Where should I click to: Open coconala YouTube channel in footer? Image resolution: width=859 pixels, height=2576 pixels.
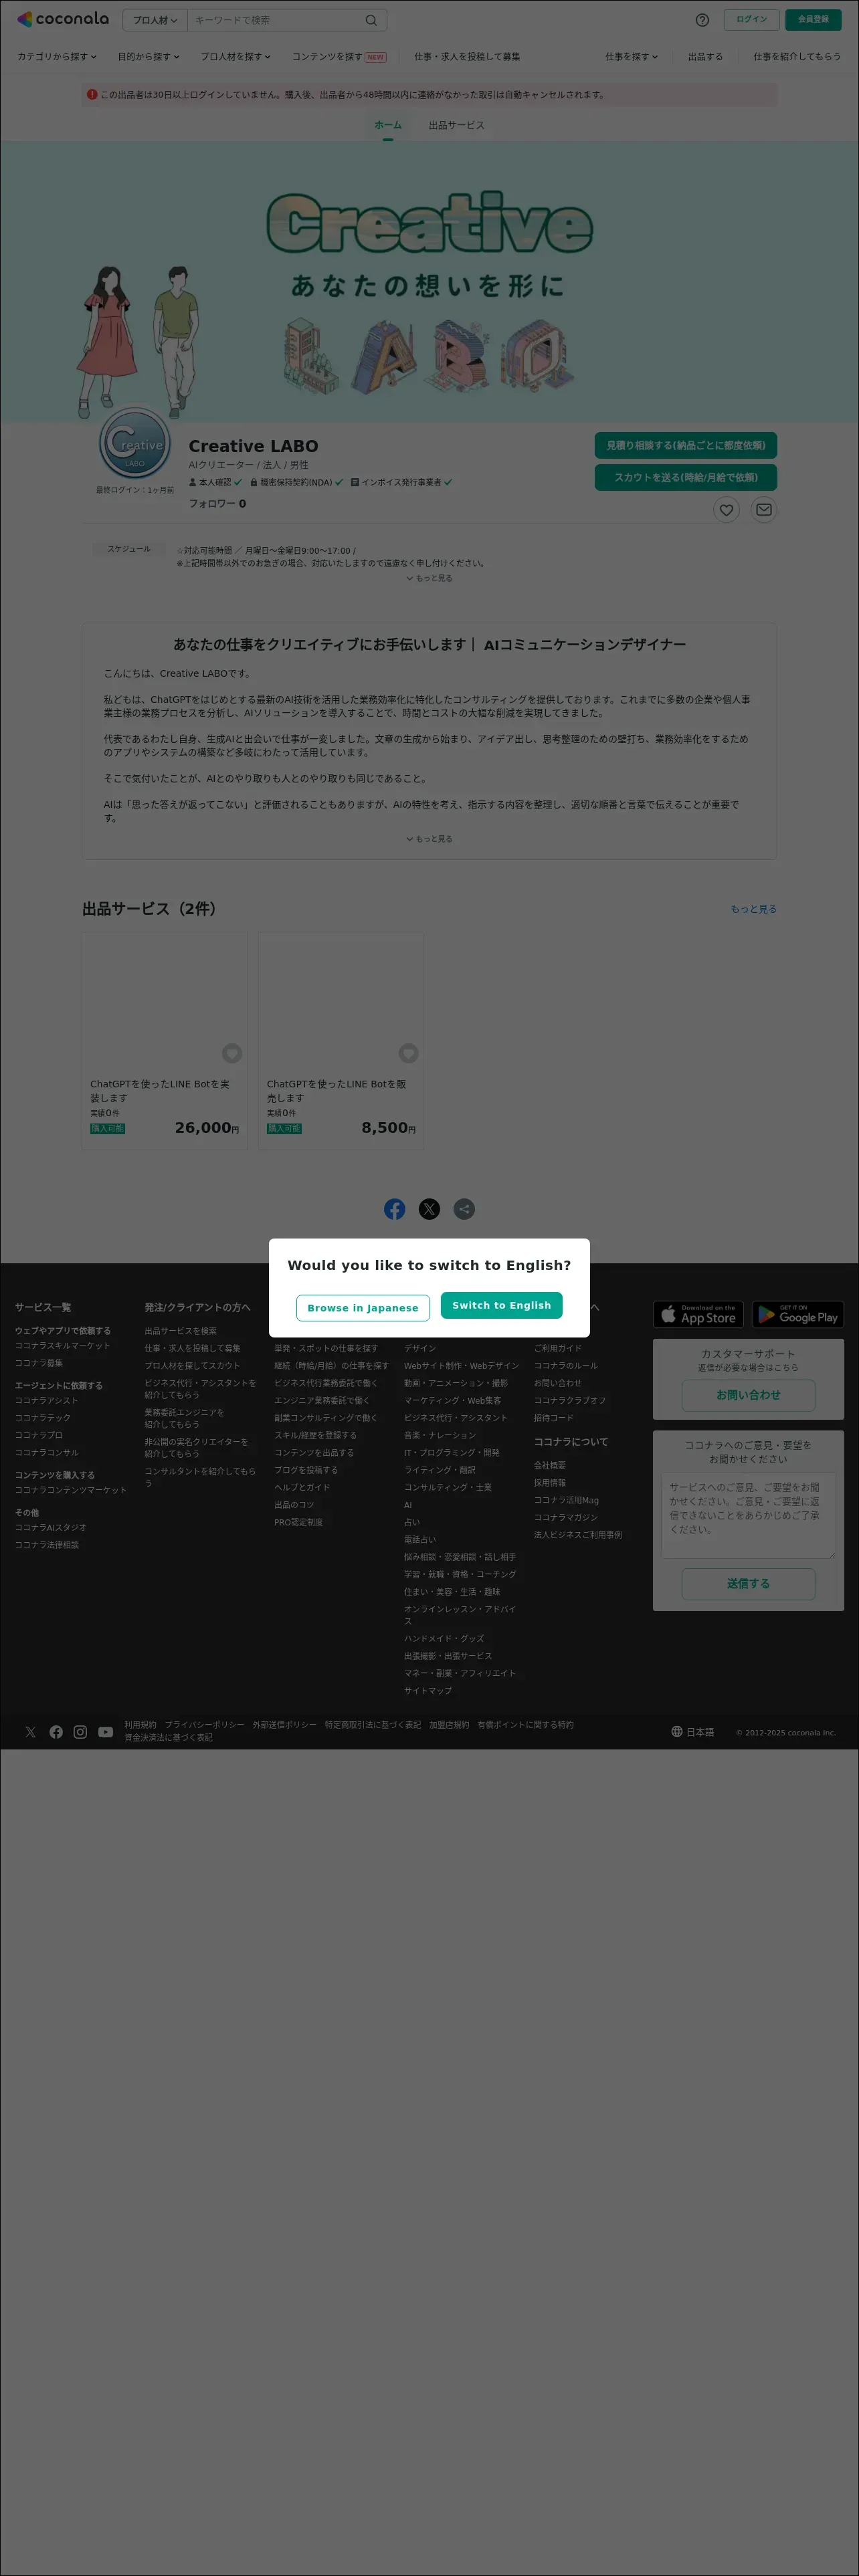click(105, 1732)
